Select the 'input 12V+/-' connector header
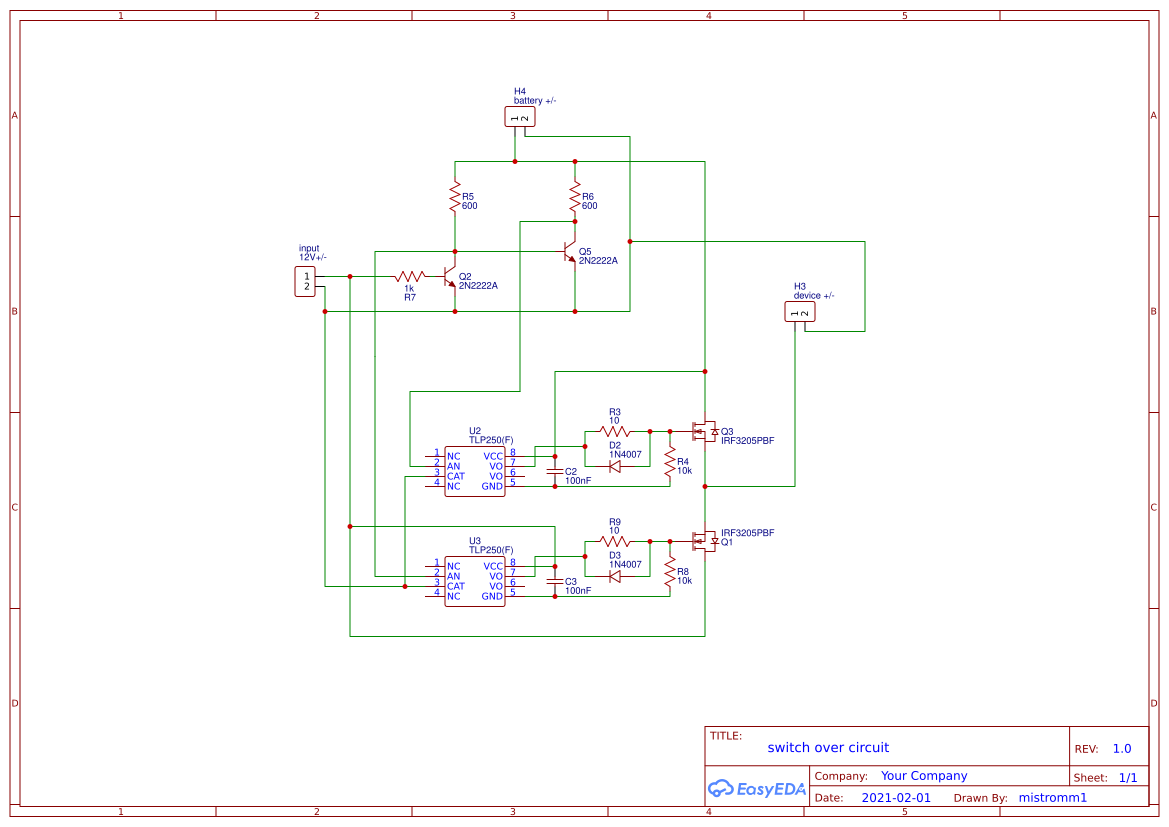Screen dimensions: 1169x827 (303, 281)
